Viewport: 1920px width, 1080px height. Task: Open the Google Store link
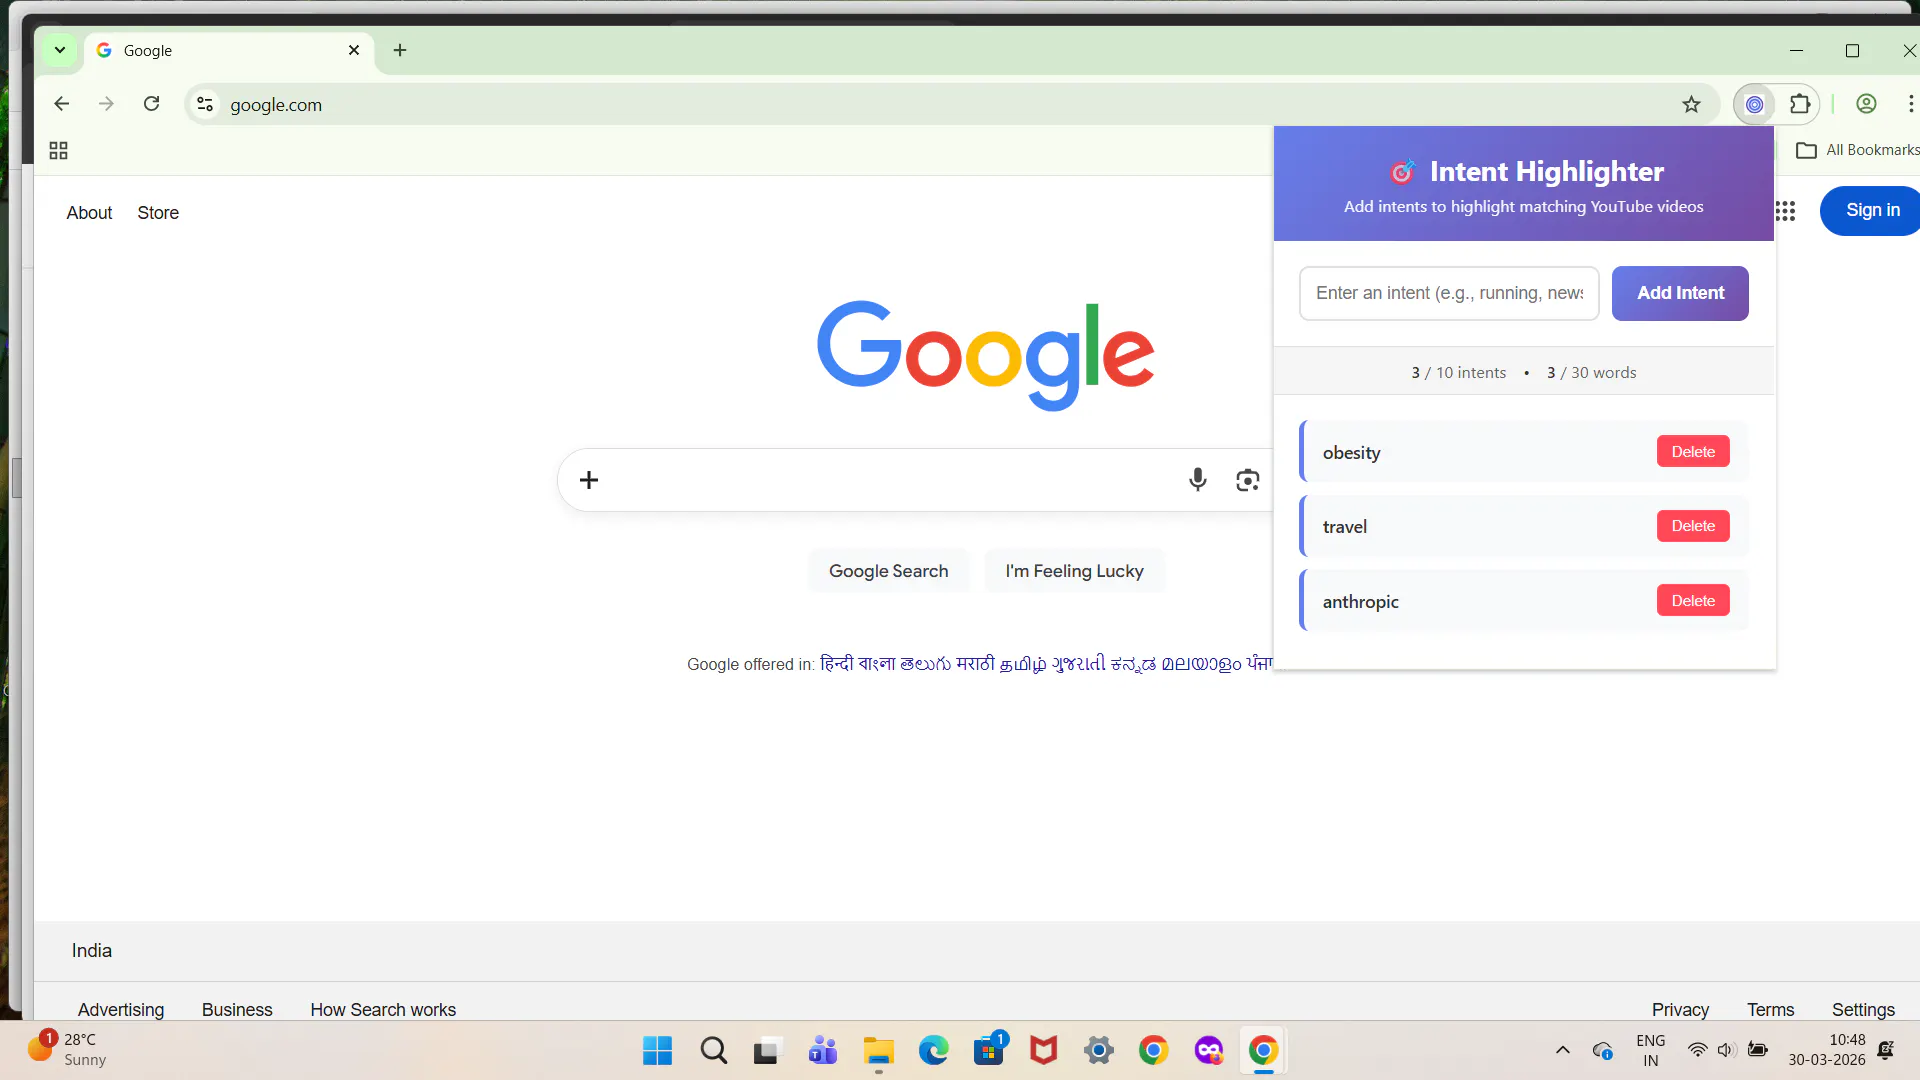click(158, 213)
